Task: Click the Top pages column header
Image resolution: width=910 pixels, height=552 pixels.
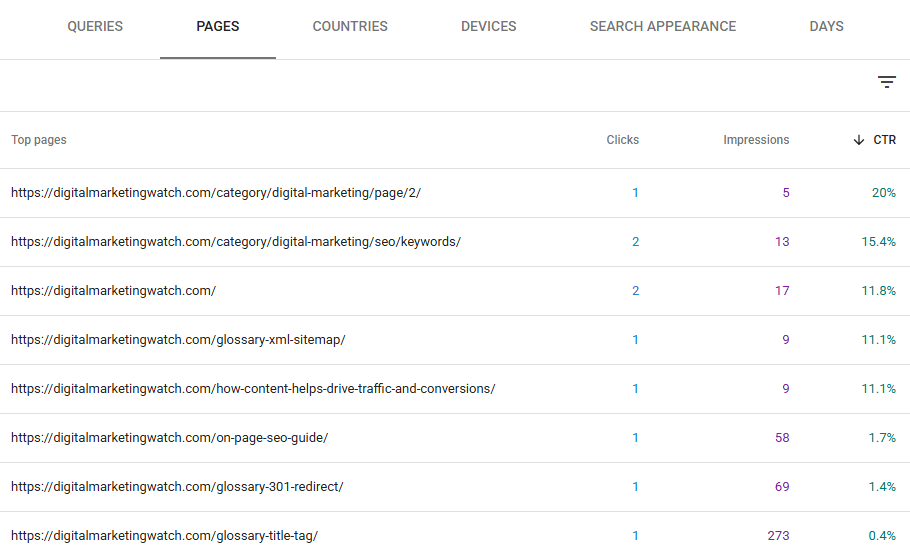Action: pyautogui.click(x=39, y=140)
